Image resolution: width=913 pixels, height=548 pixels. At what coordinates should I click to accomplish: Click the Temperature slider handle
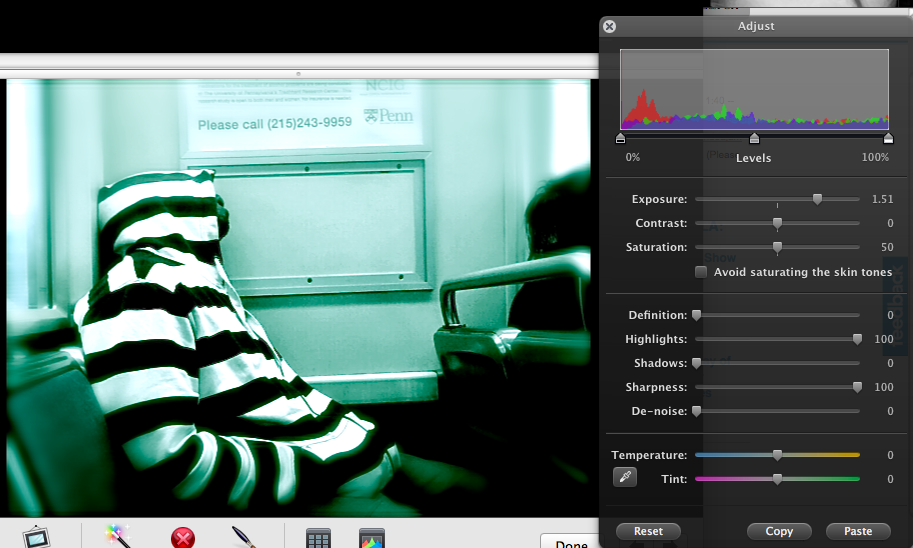tap(777, 455)
